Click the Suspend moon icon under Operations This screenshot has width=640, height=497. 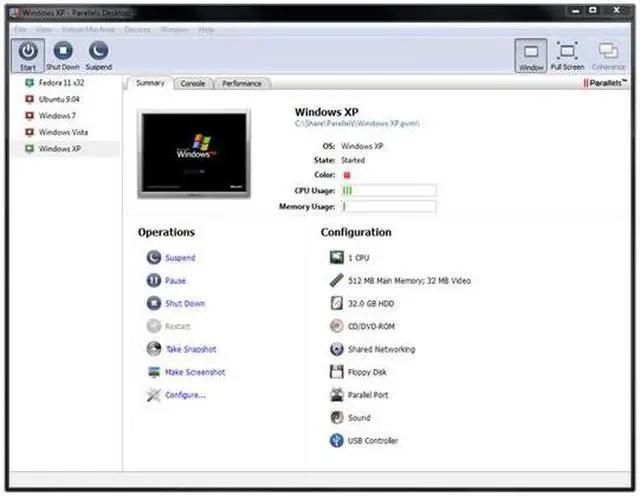[x=154, y=257]
